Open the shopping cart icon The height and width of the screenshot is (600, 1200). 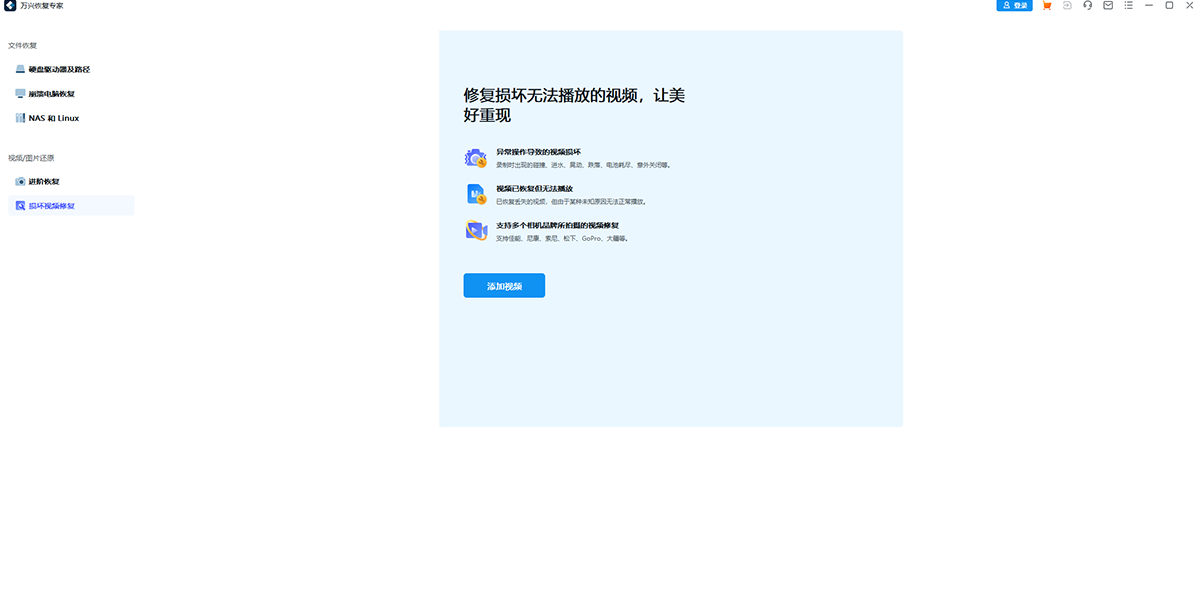1046,6
